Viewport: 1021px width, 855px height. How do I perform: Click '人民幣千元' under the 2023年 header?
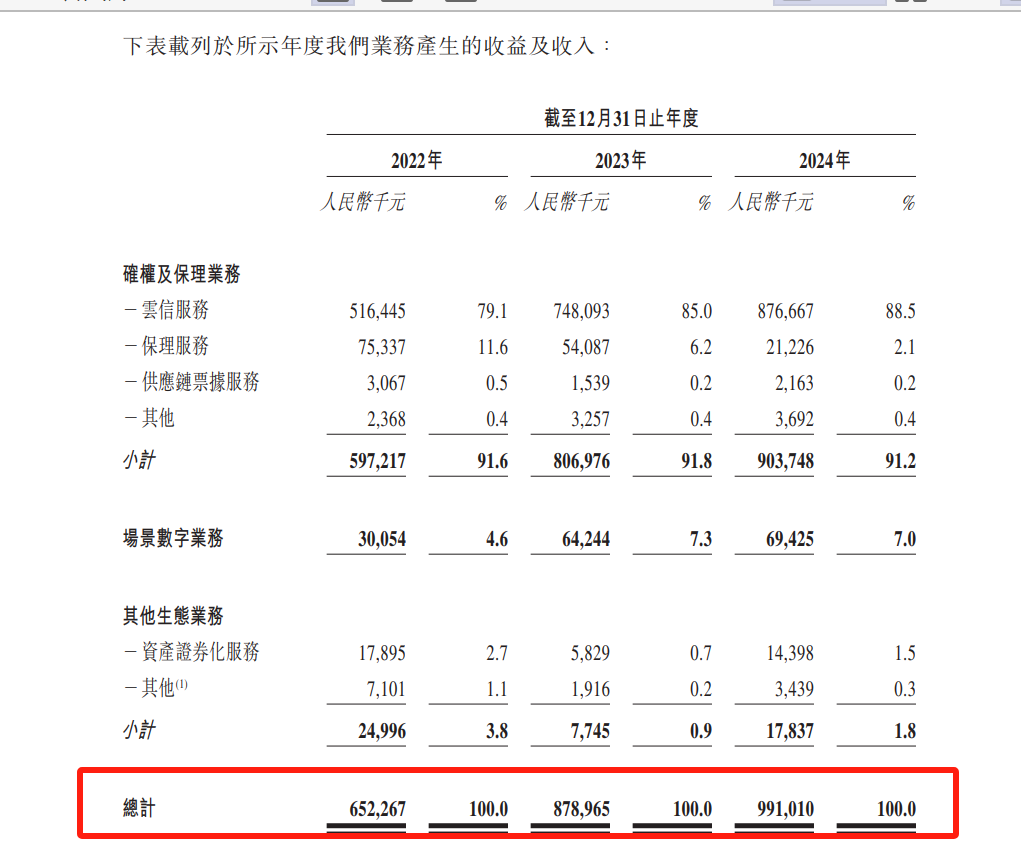tap(566, 202)
